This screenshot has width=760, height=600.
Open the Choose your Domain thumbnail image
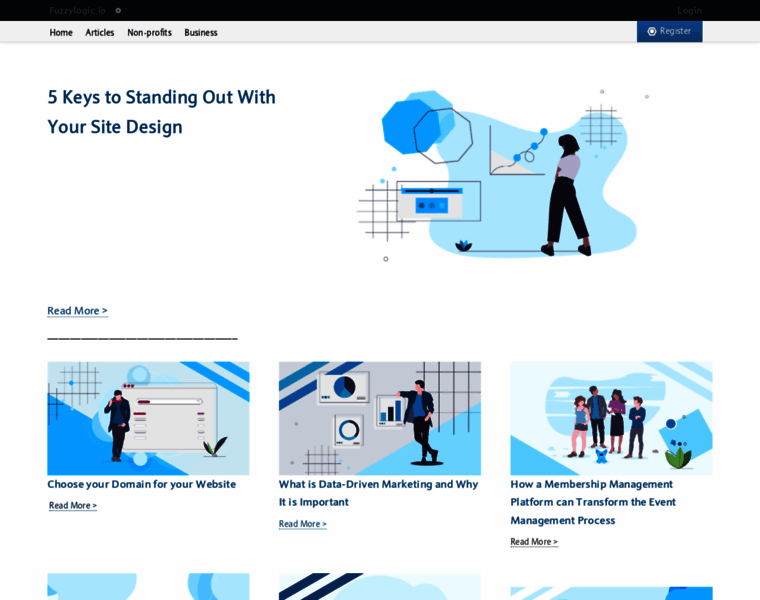[148, 418]
